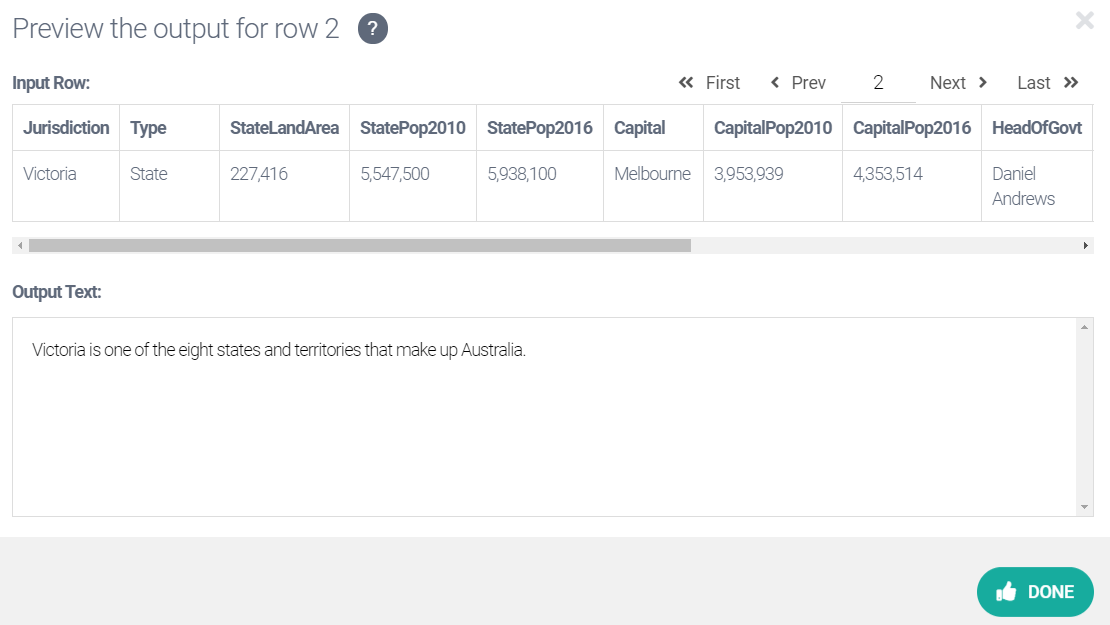Click the CapitalPop2016 column header
The width and height of the screenshot is (1110, 625).
tap(912, 128)
